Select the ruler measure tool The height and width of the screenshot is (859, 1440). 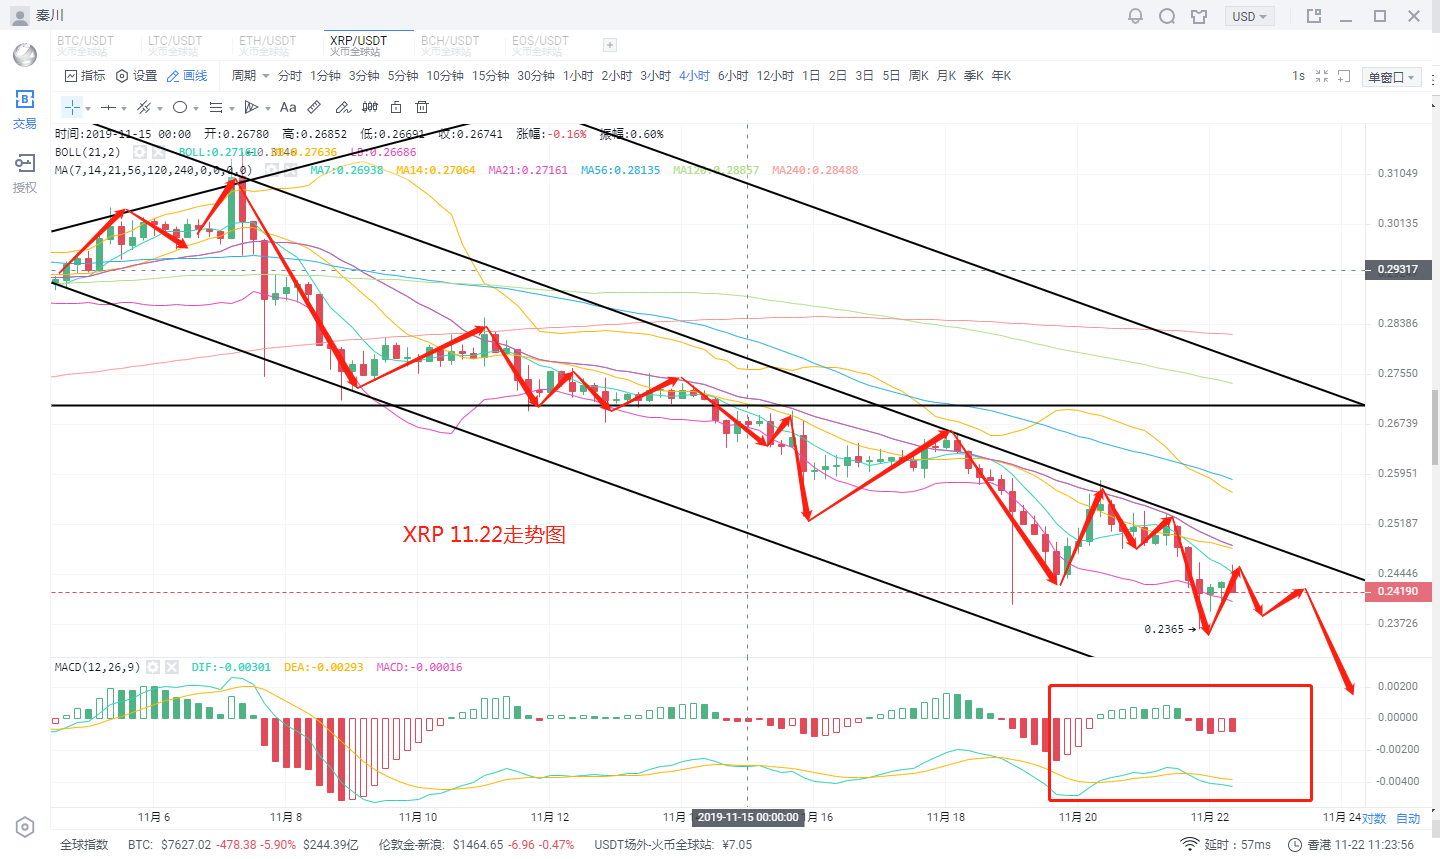[314, 107]
